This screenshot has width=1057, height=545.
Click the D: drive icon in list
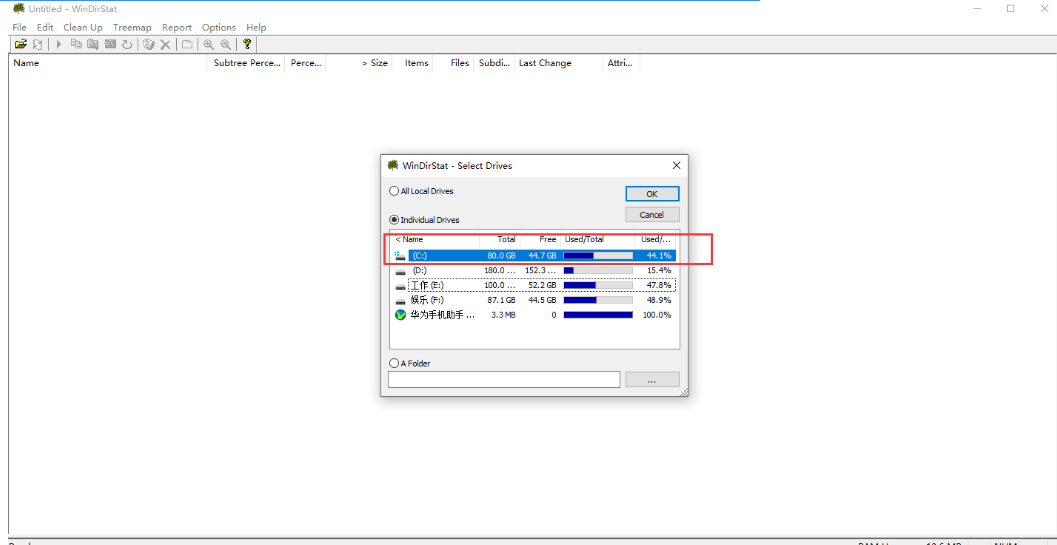point(400,270)
